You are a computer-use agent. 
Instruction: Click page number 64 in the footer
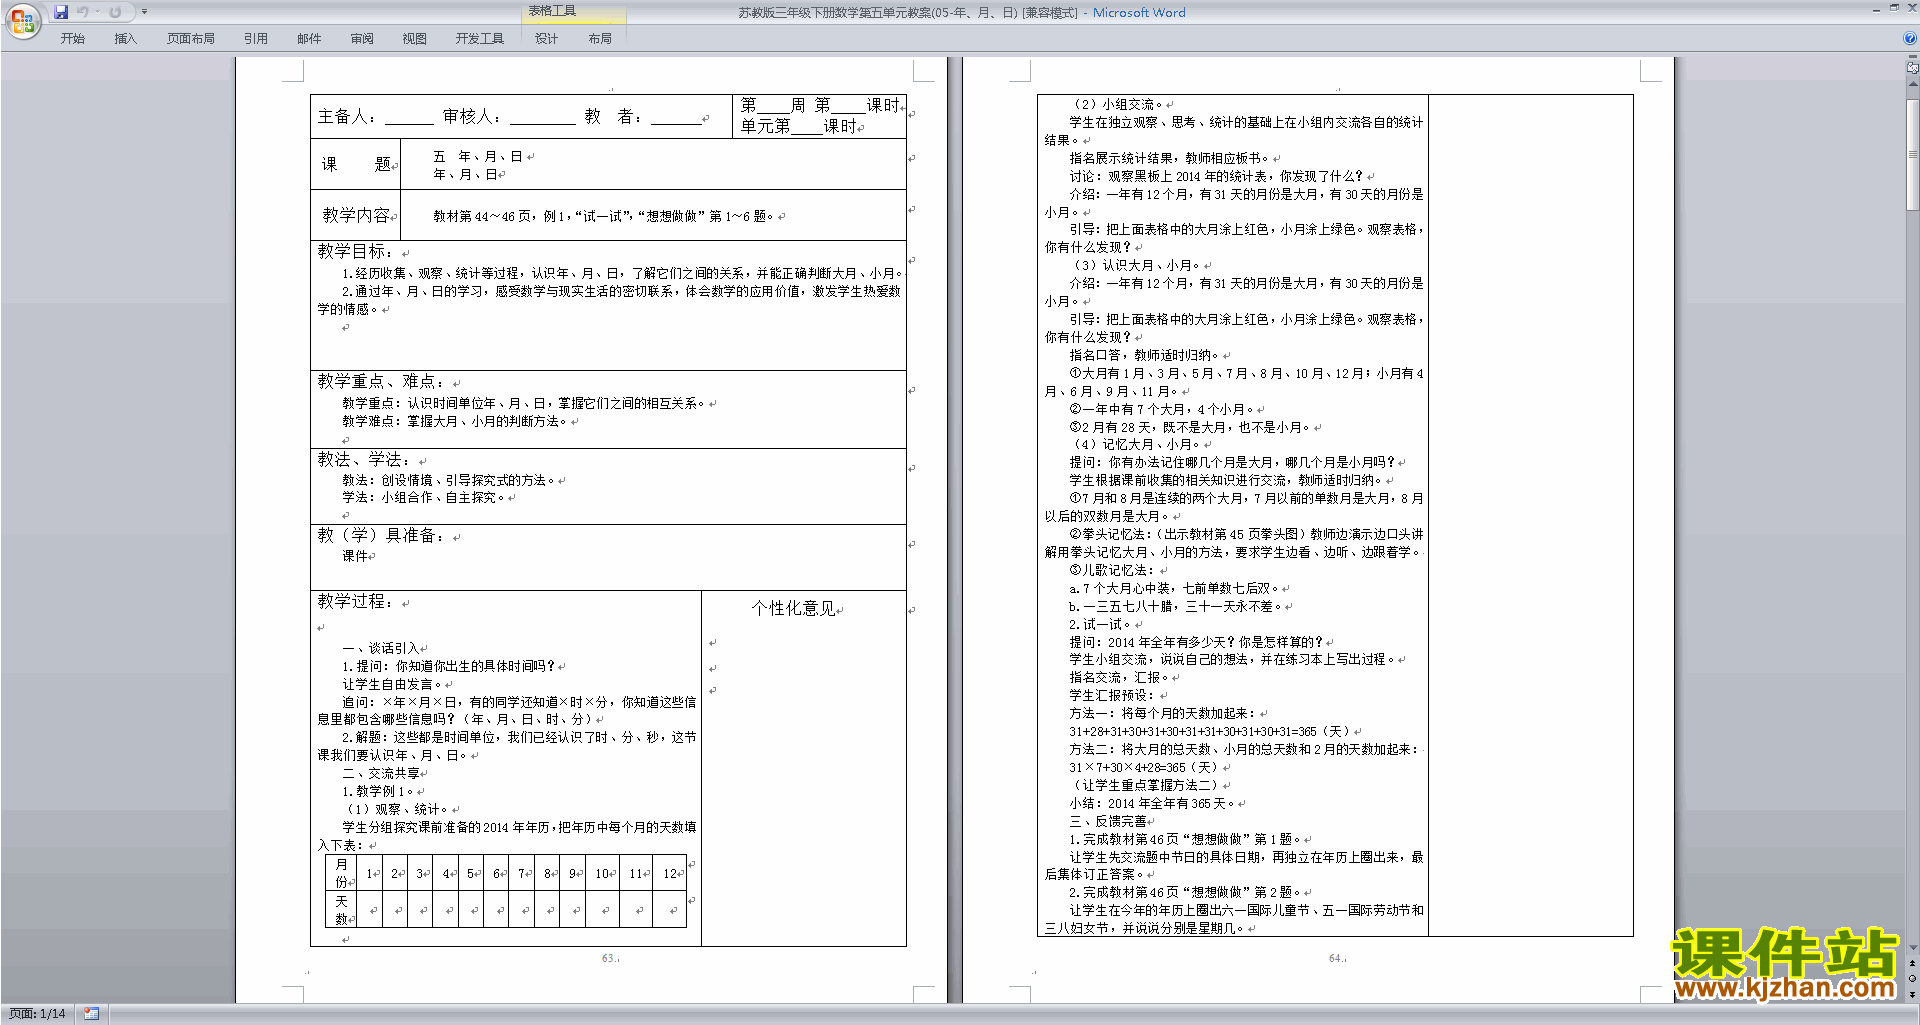1335,958
